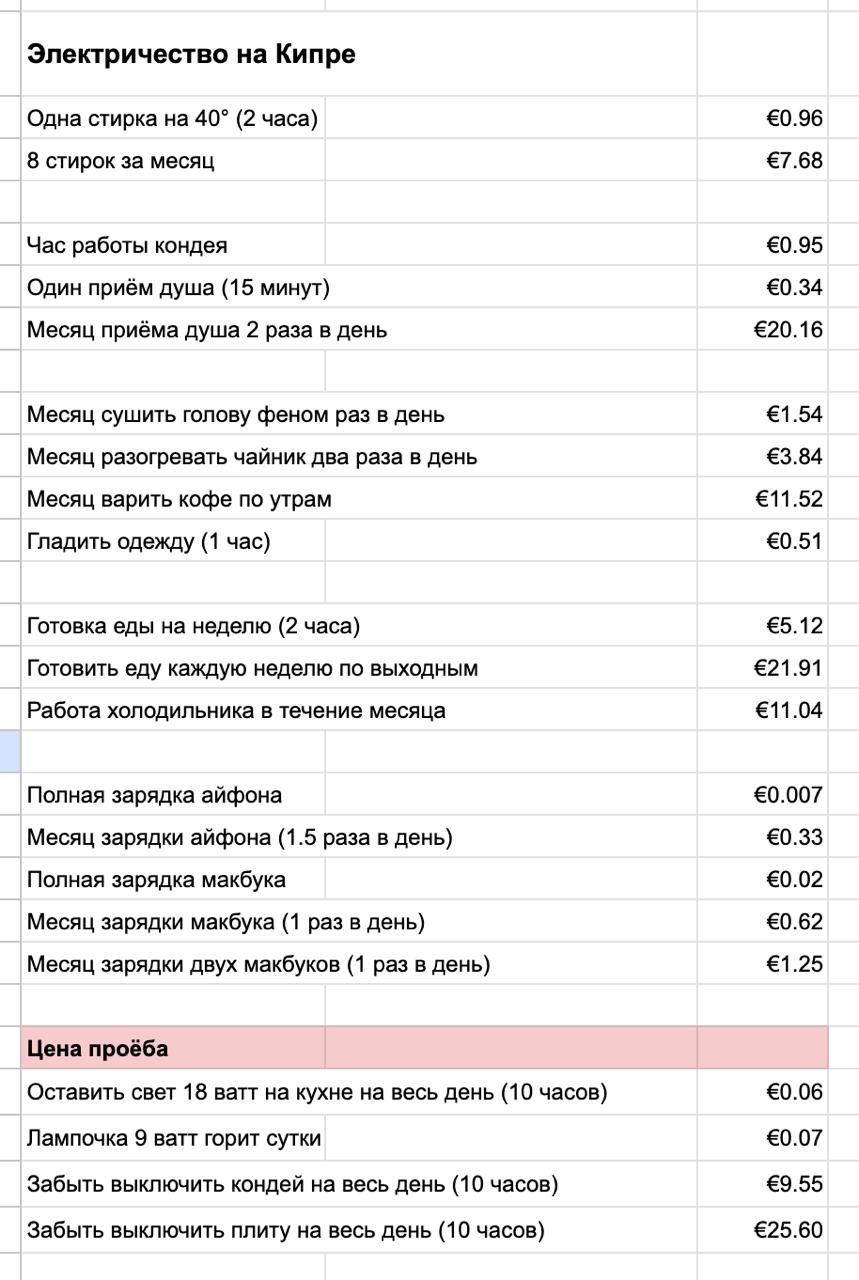Screen dimensions: 859x1280
Task: Click the €0.007 iPhone charge cost cell
Action: pyautogui.click(x=788, y=795)
